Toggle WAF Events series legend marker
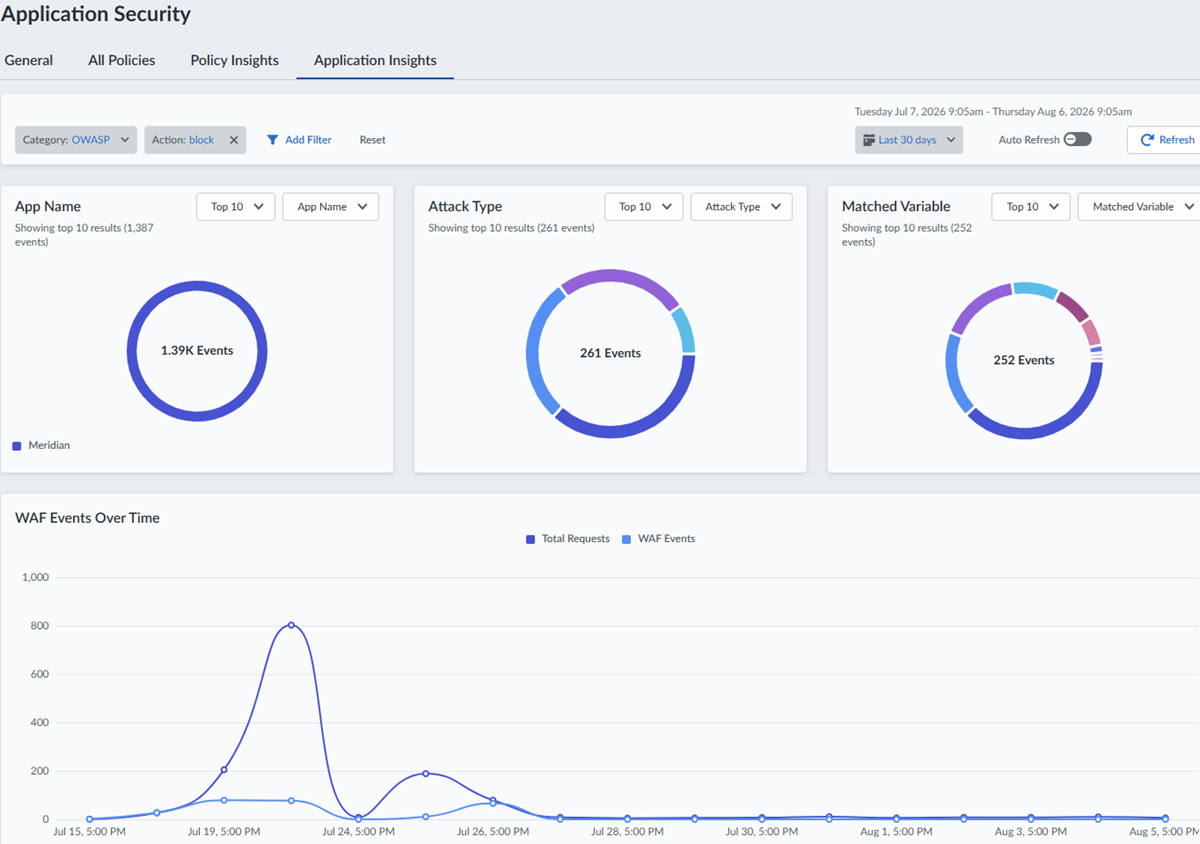1200x844 pixels. tap(627, 539)
